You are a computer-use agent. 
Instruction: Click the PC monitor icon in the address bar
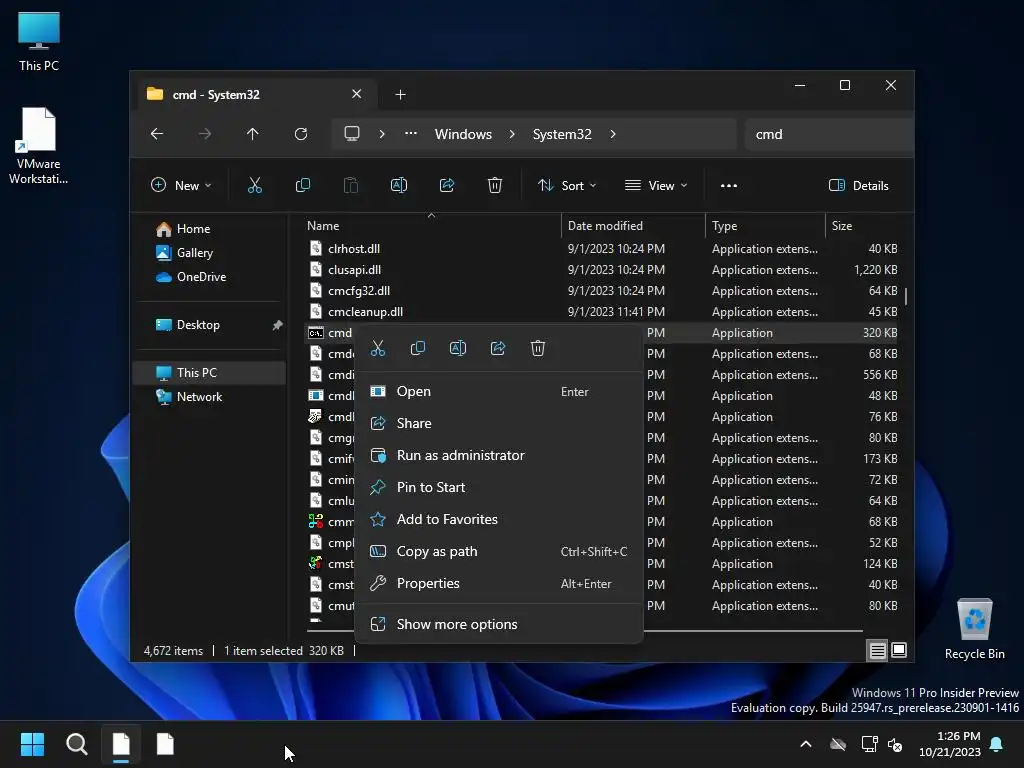pyautogui.click(x=352, y=134)
